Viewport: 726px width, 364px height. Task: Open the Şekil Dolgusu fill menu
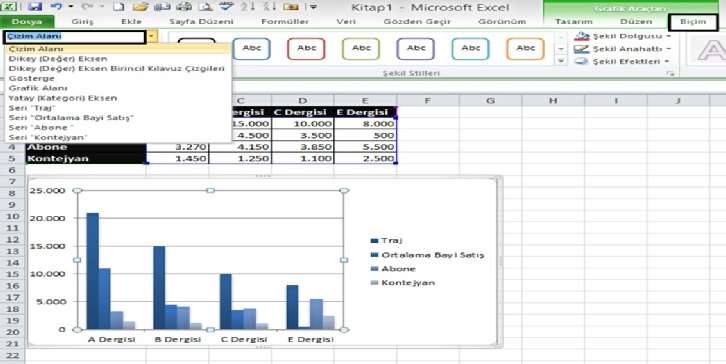[x=622, y=36]
